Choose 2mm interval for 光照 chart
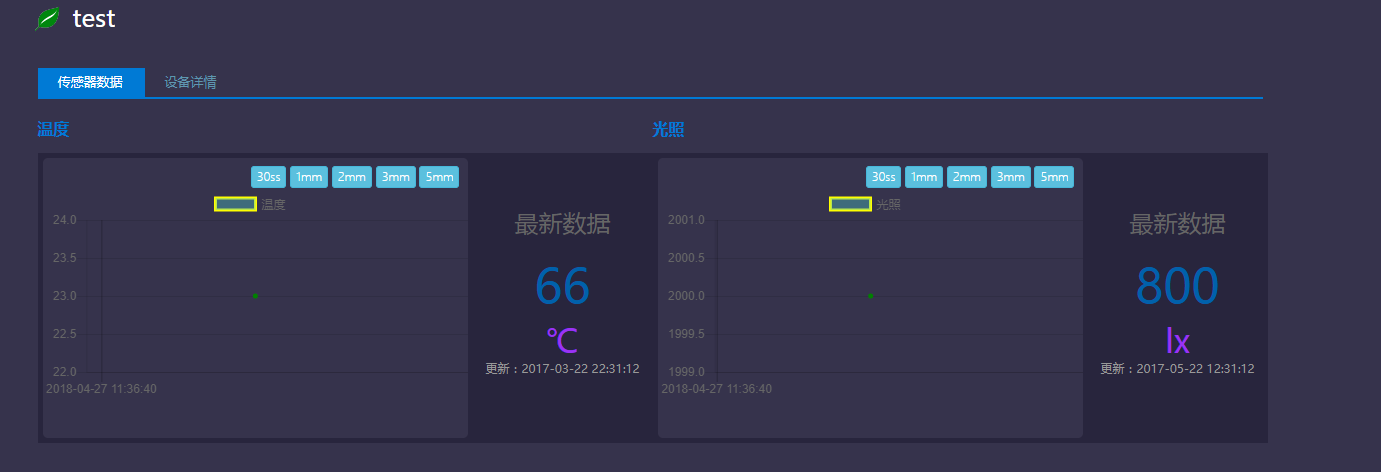Image resolution: width=1381 pixels, height=472 pixels. tap(966, 177)
